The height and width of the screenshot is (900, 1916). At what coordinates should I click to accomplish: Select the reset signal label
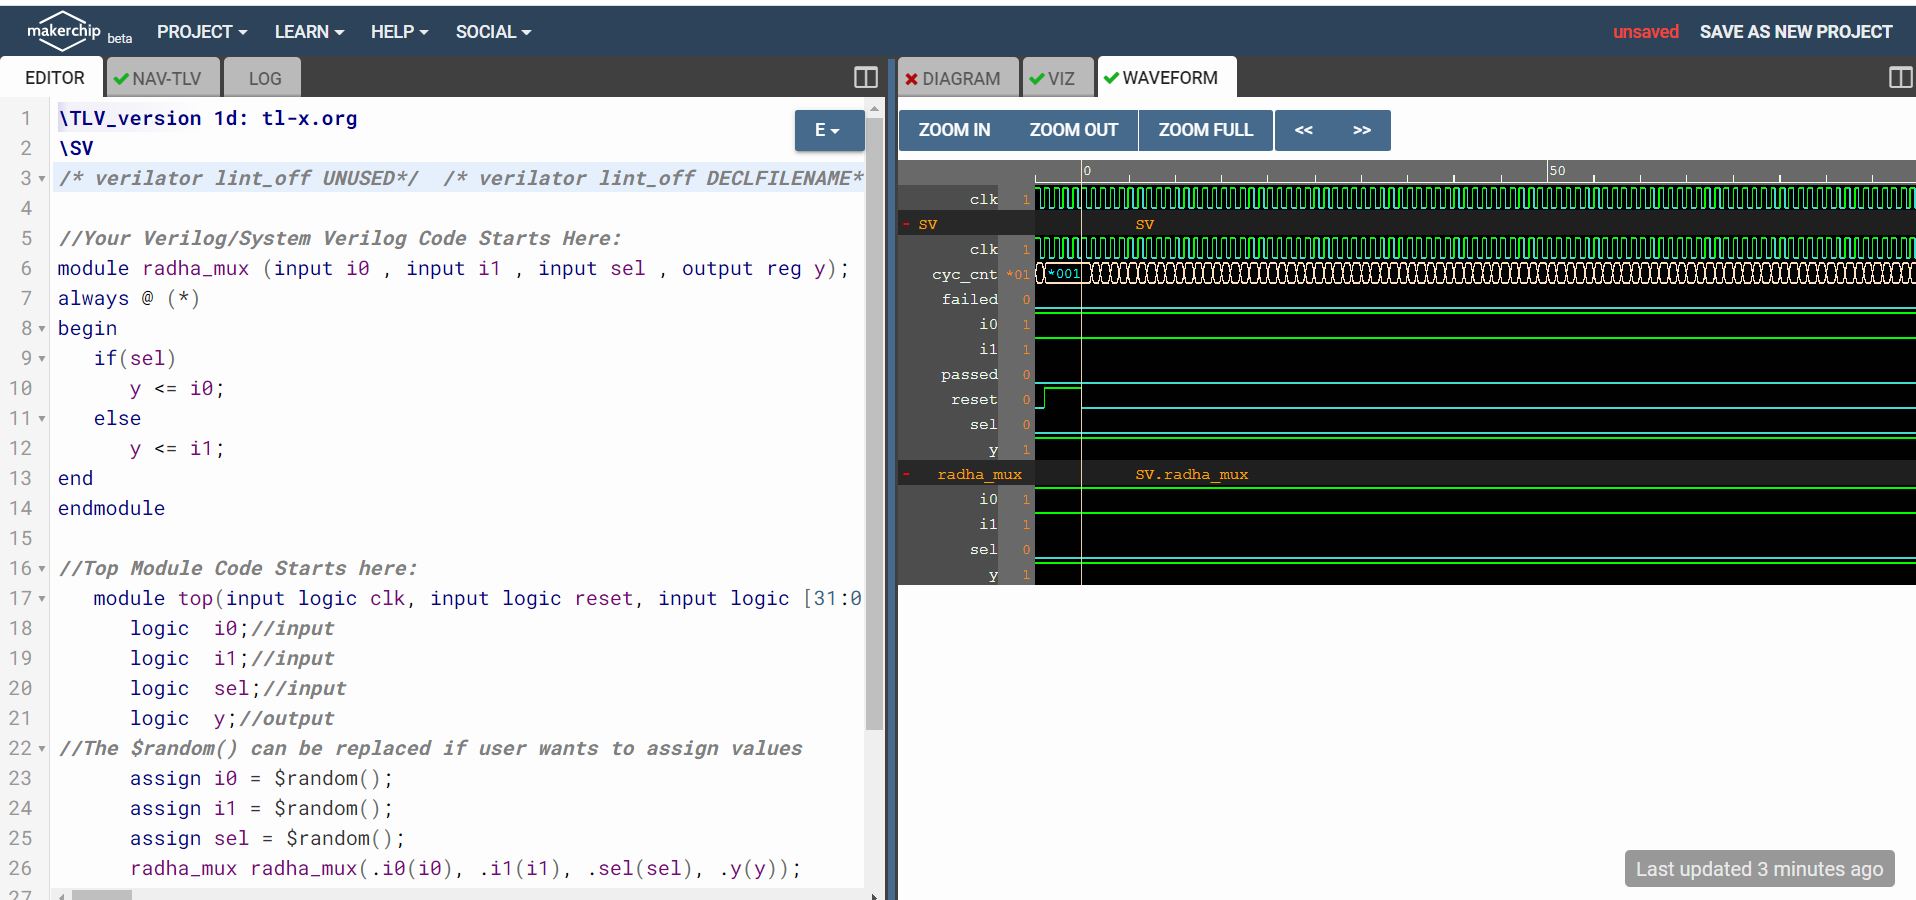973,399
